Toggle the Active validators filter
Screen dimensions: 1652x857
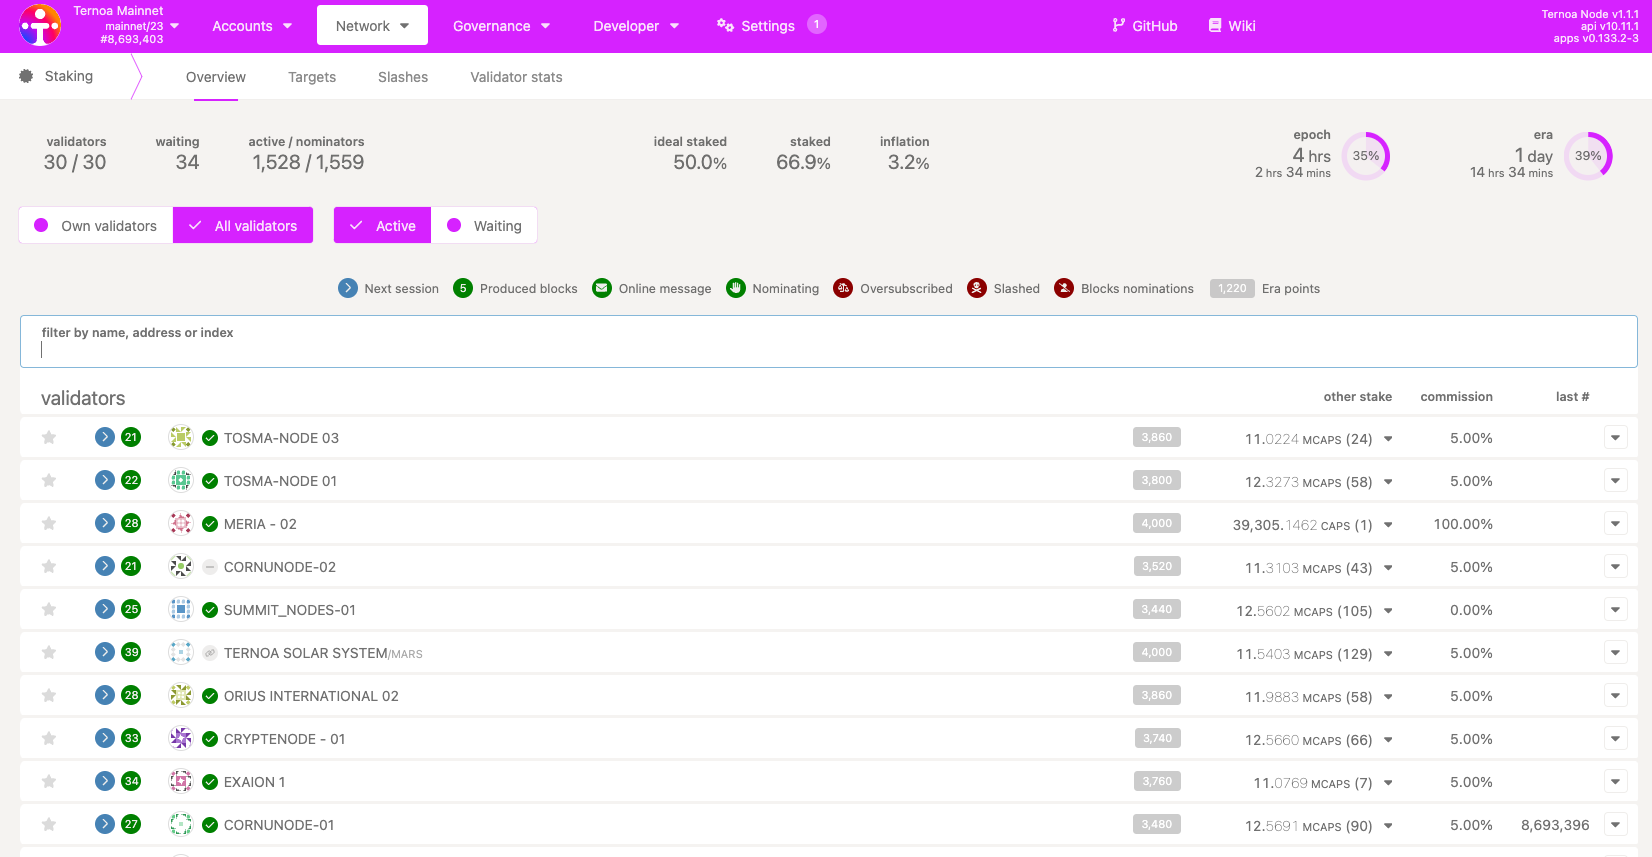tap(382, 226)
